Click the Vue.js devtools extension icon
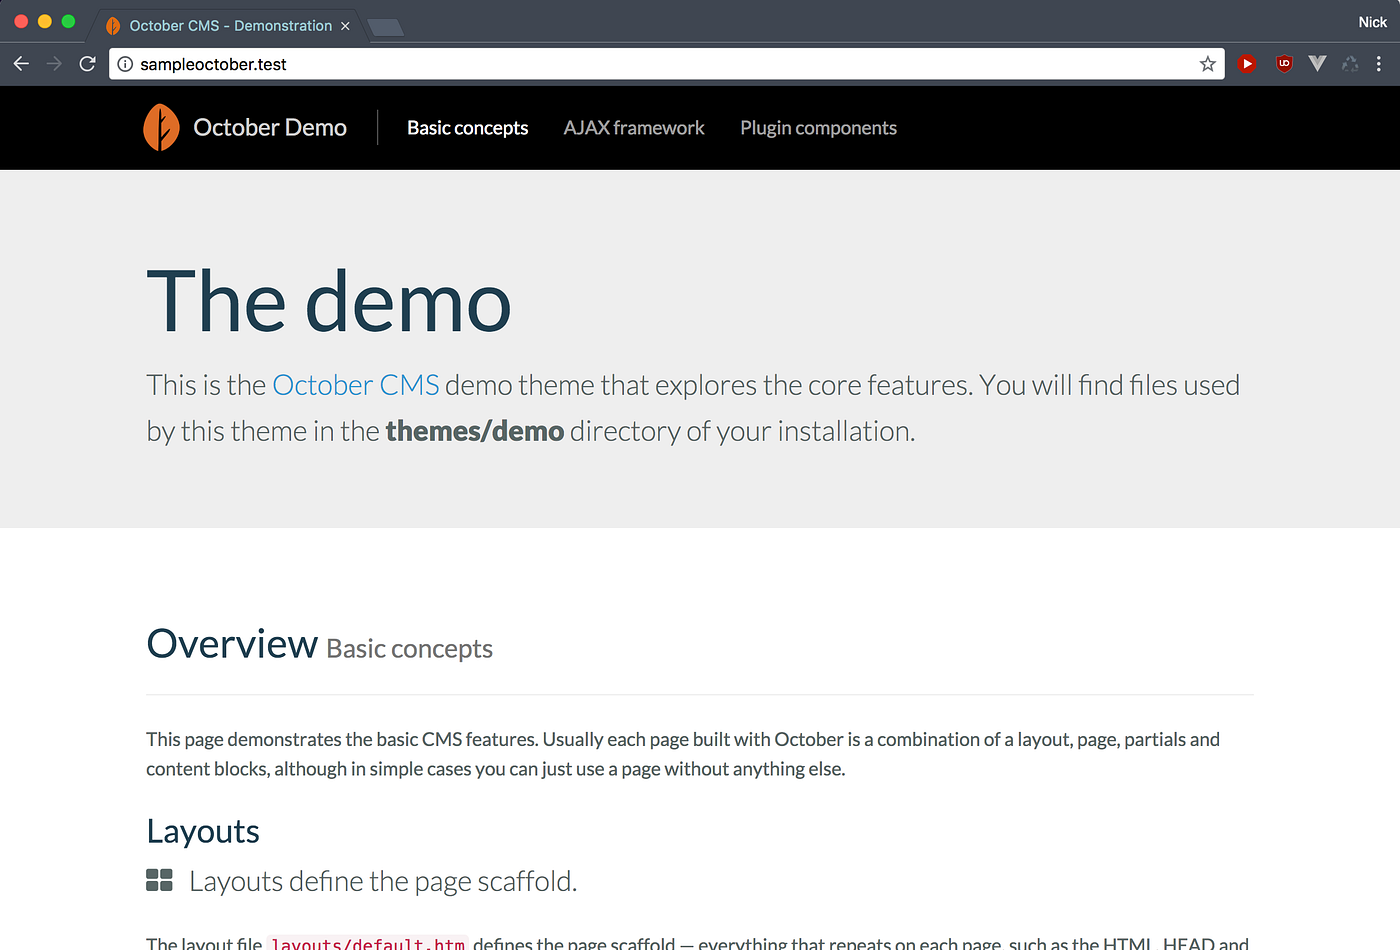 click(x=1317, y=63)
